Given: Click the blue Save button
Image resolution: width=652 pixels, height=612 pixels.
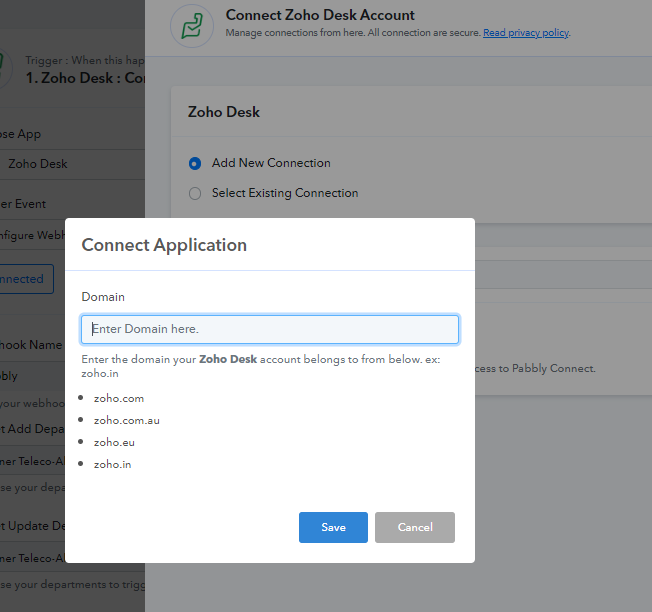Looking at the screenshot, I should (x=333, y=527).
